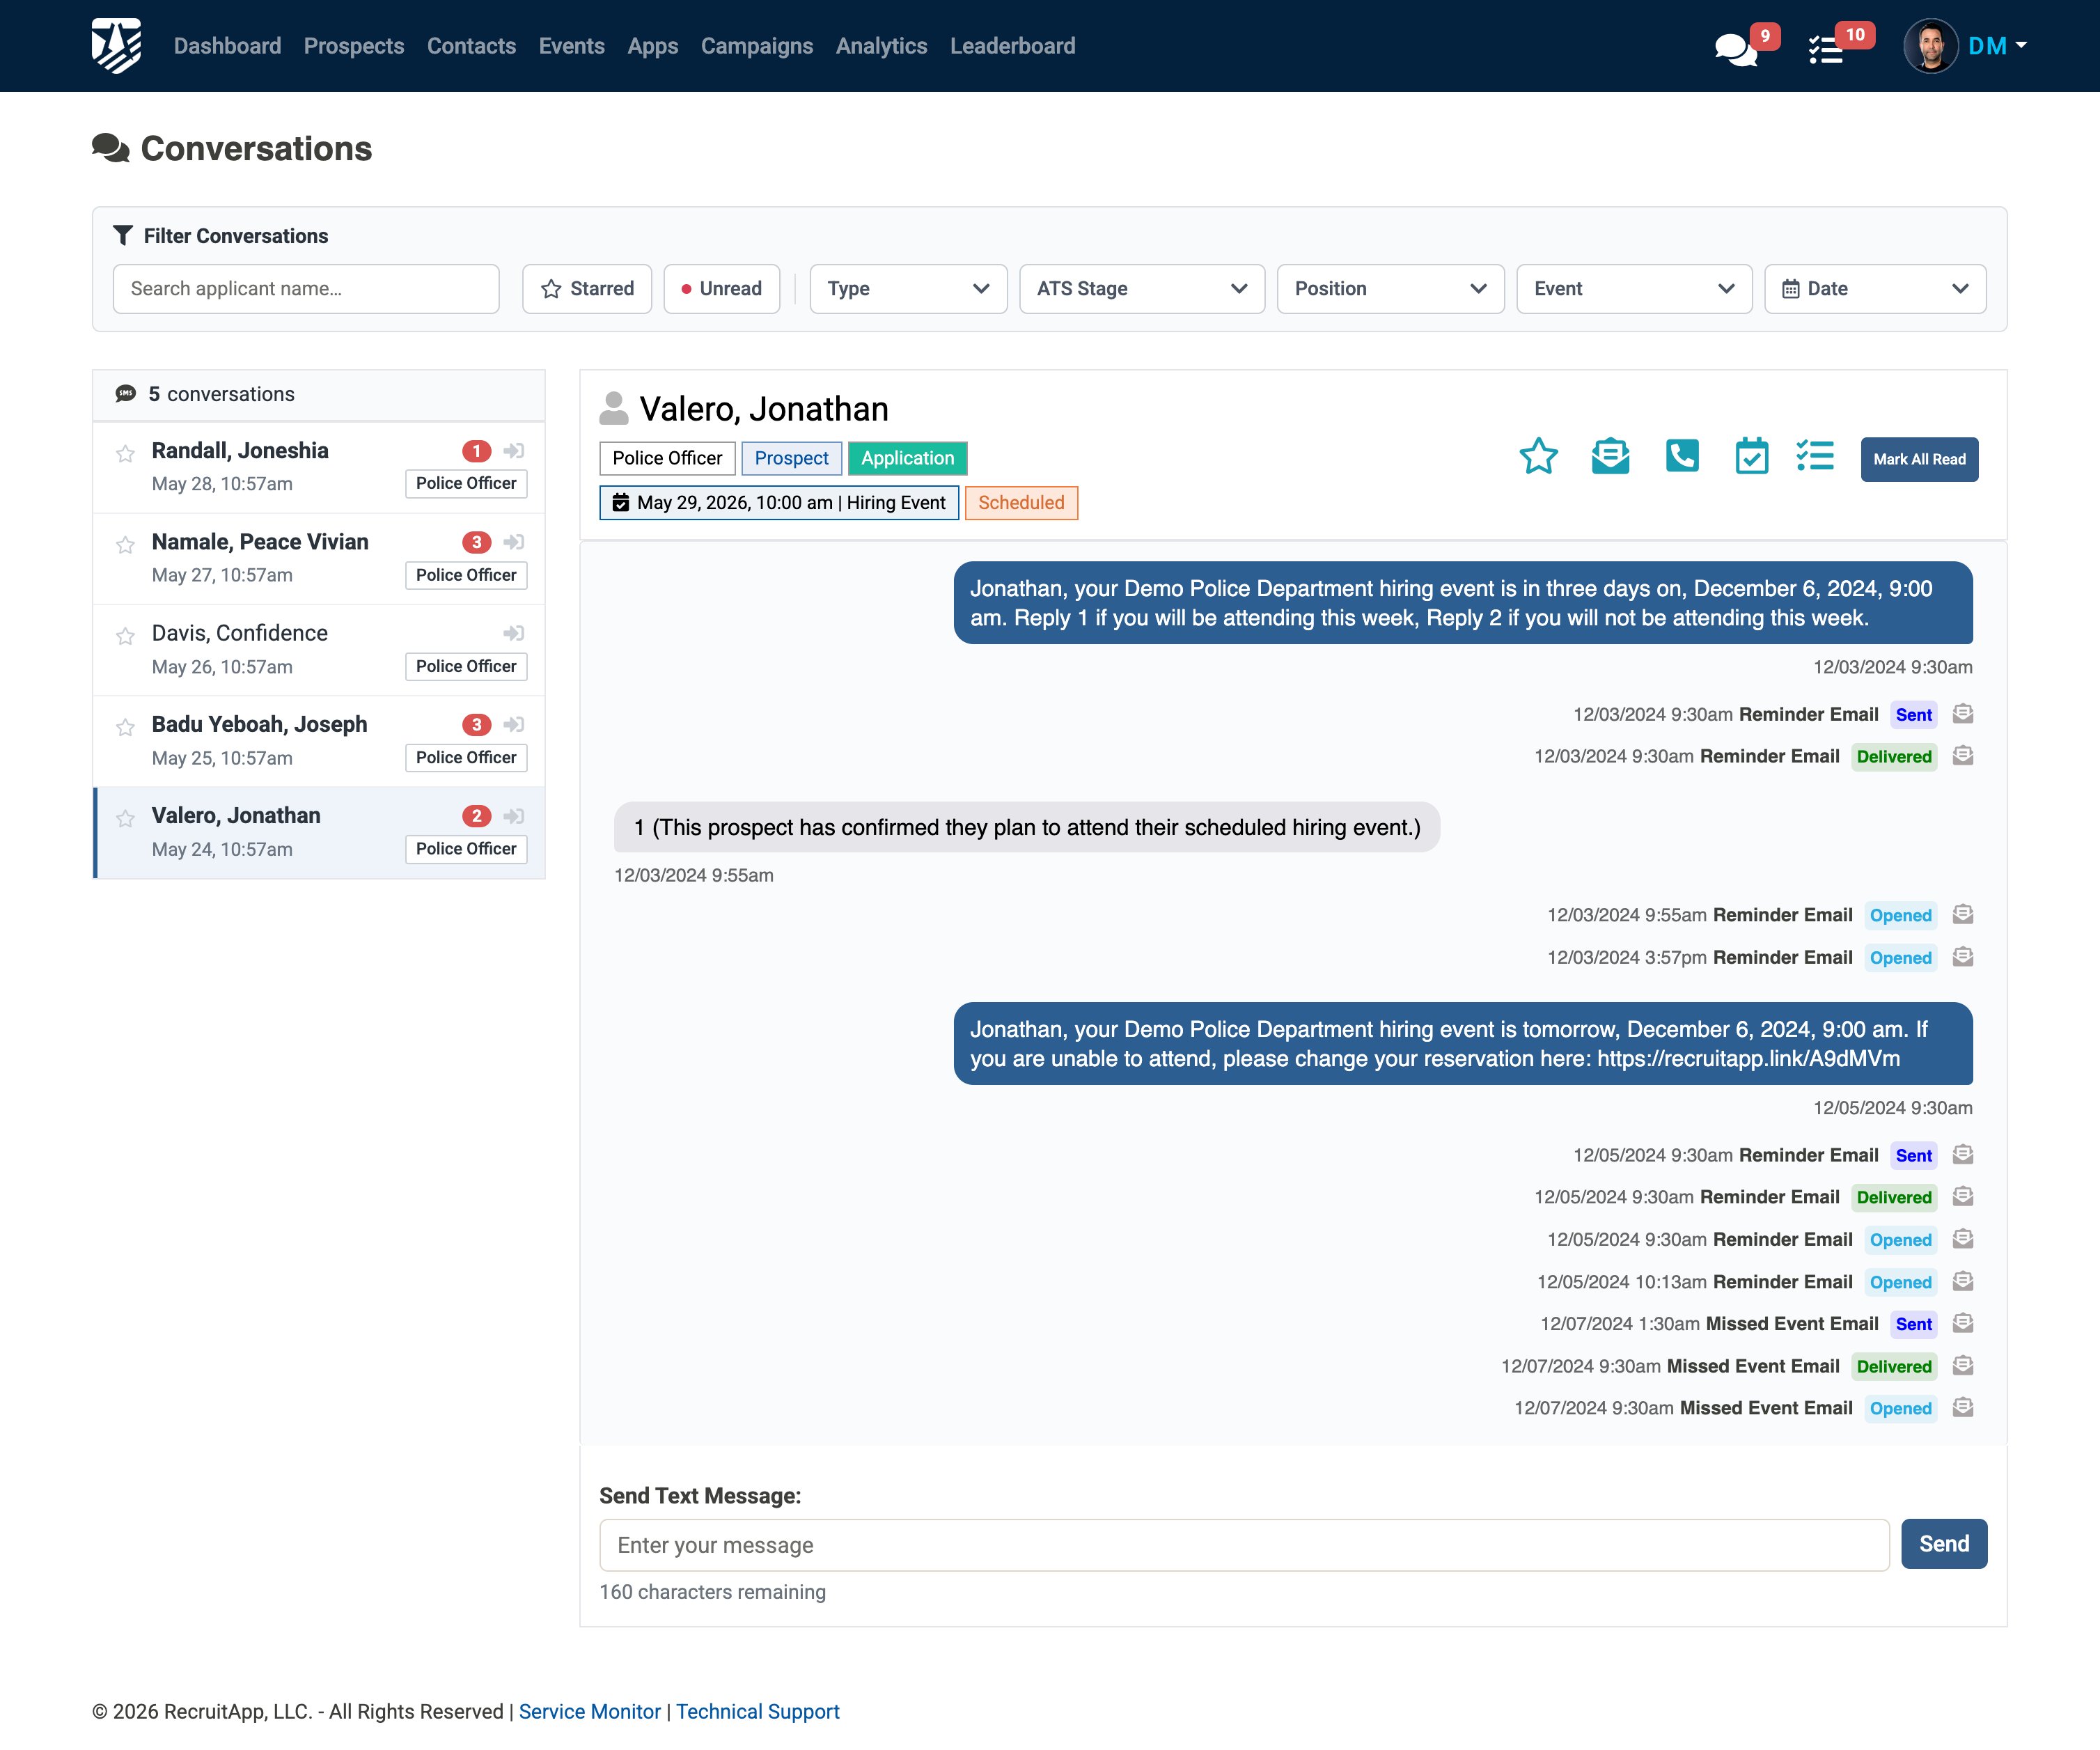2100x1750 pixels.
Task: Go to Dashboard in the navigation
Action: [x=227, y=46]
